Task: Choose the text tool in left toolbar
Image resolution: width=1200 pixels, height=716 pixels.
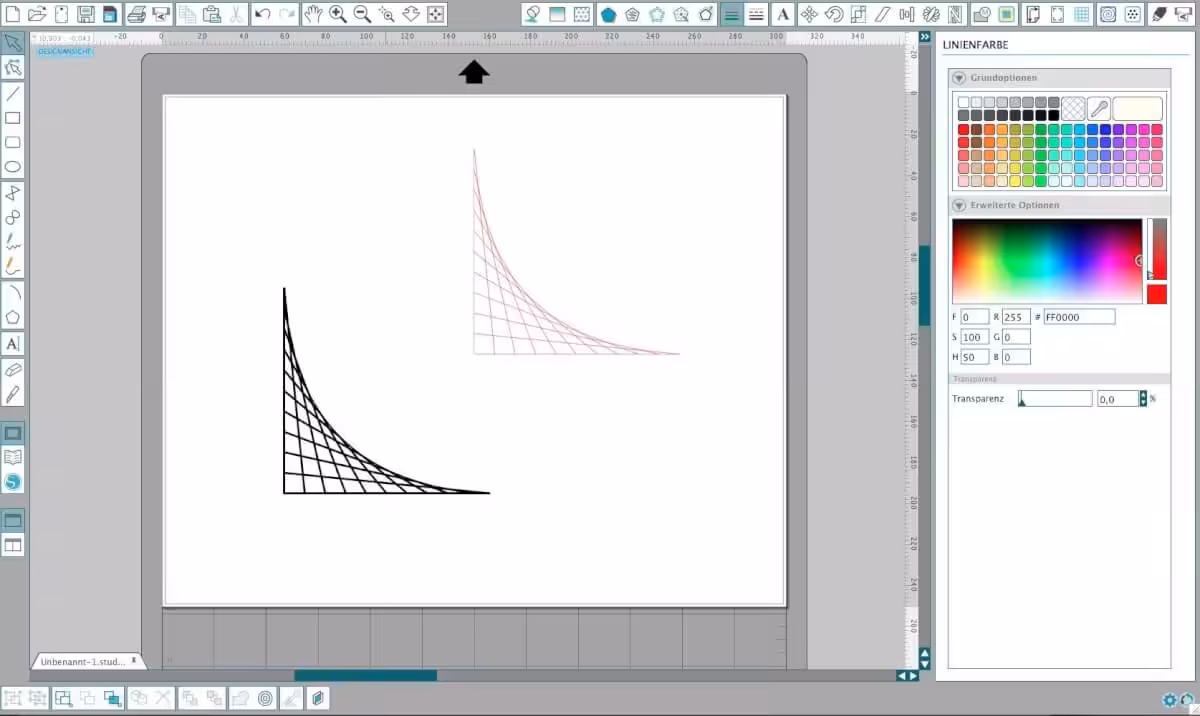Action: tap(13, 344)
